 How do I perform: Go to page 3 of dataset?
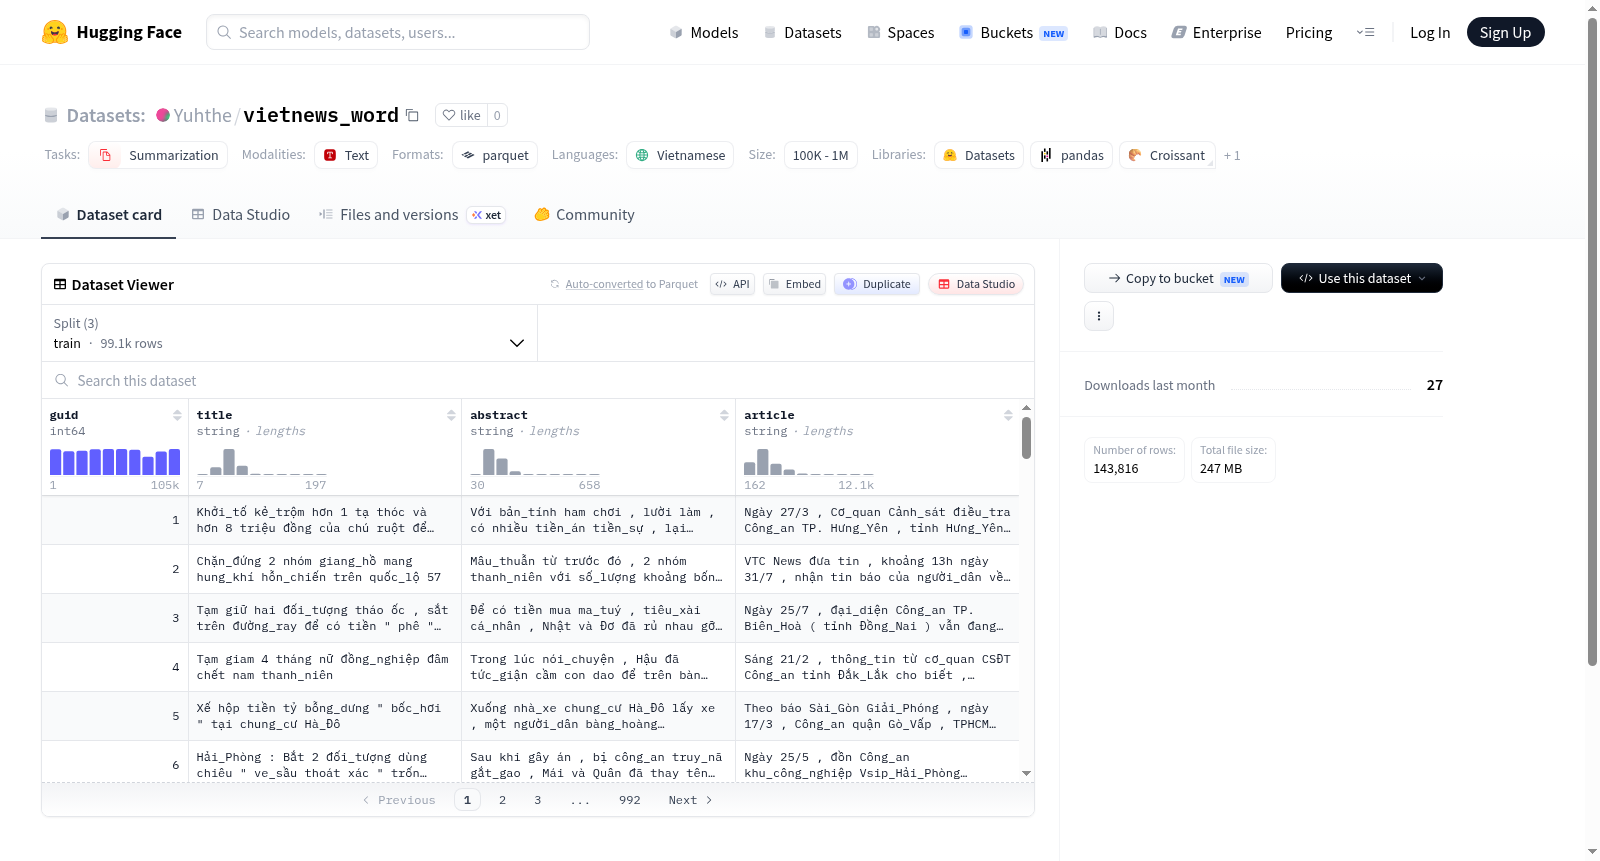pos(538,800)
